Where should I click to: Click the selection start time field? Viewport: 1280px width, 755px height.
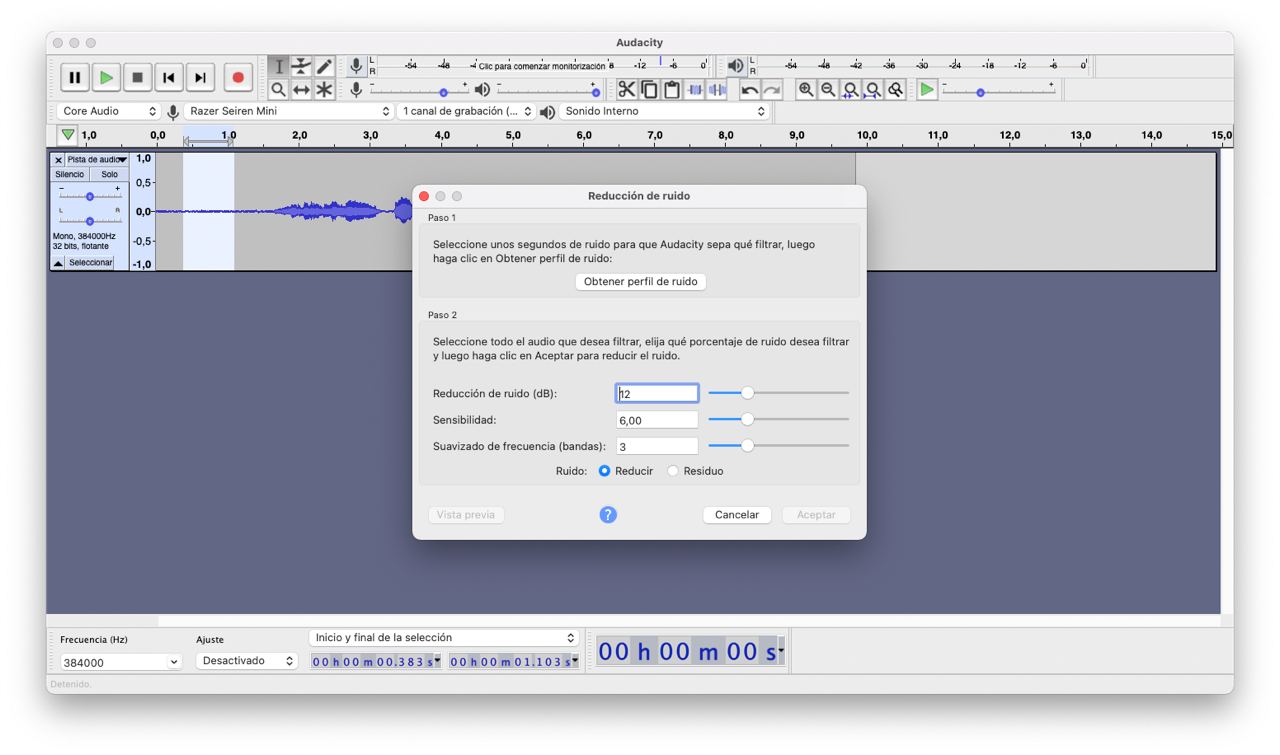pyautogui.click(x=376, y=662)
